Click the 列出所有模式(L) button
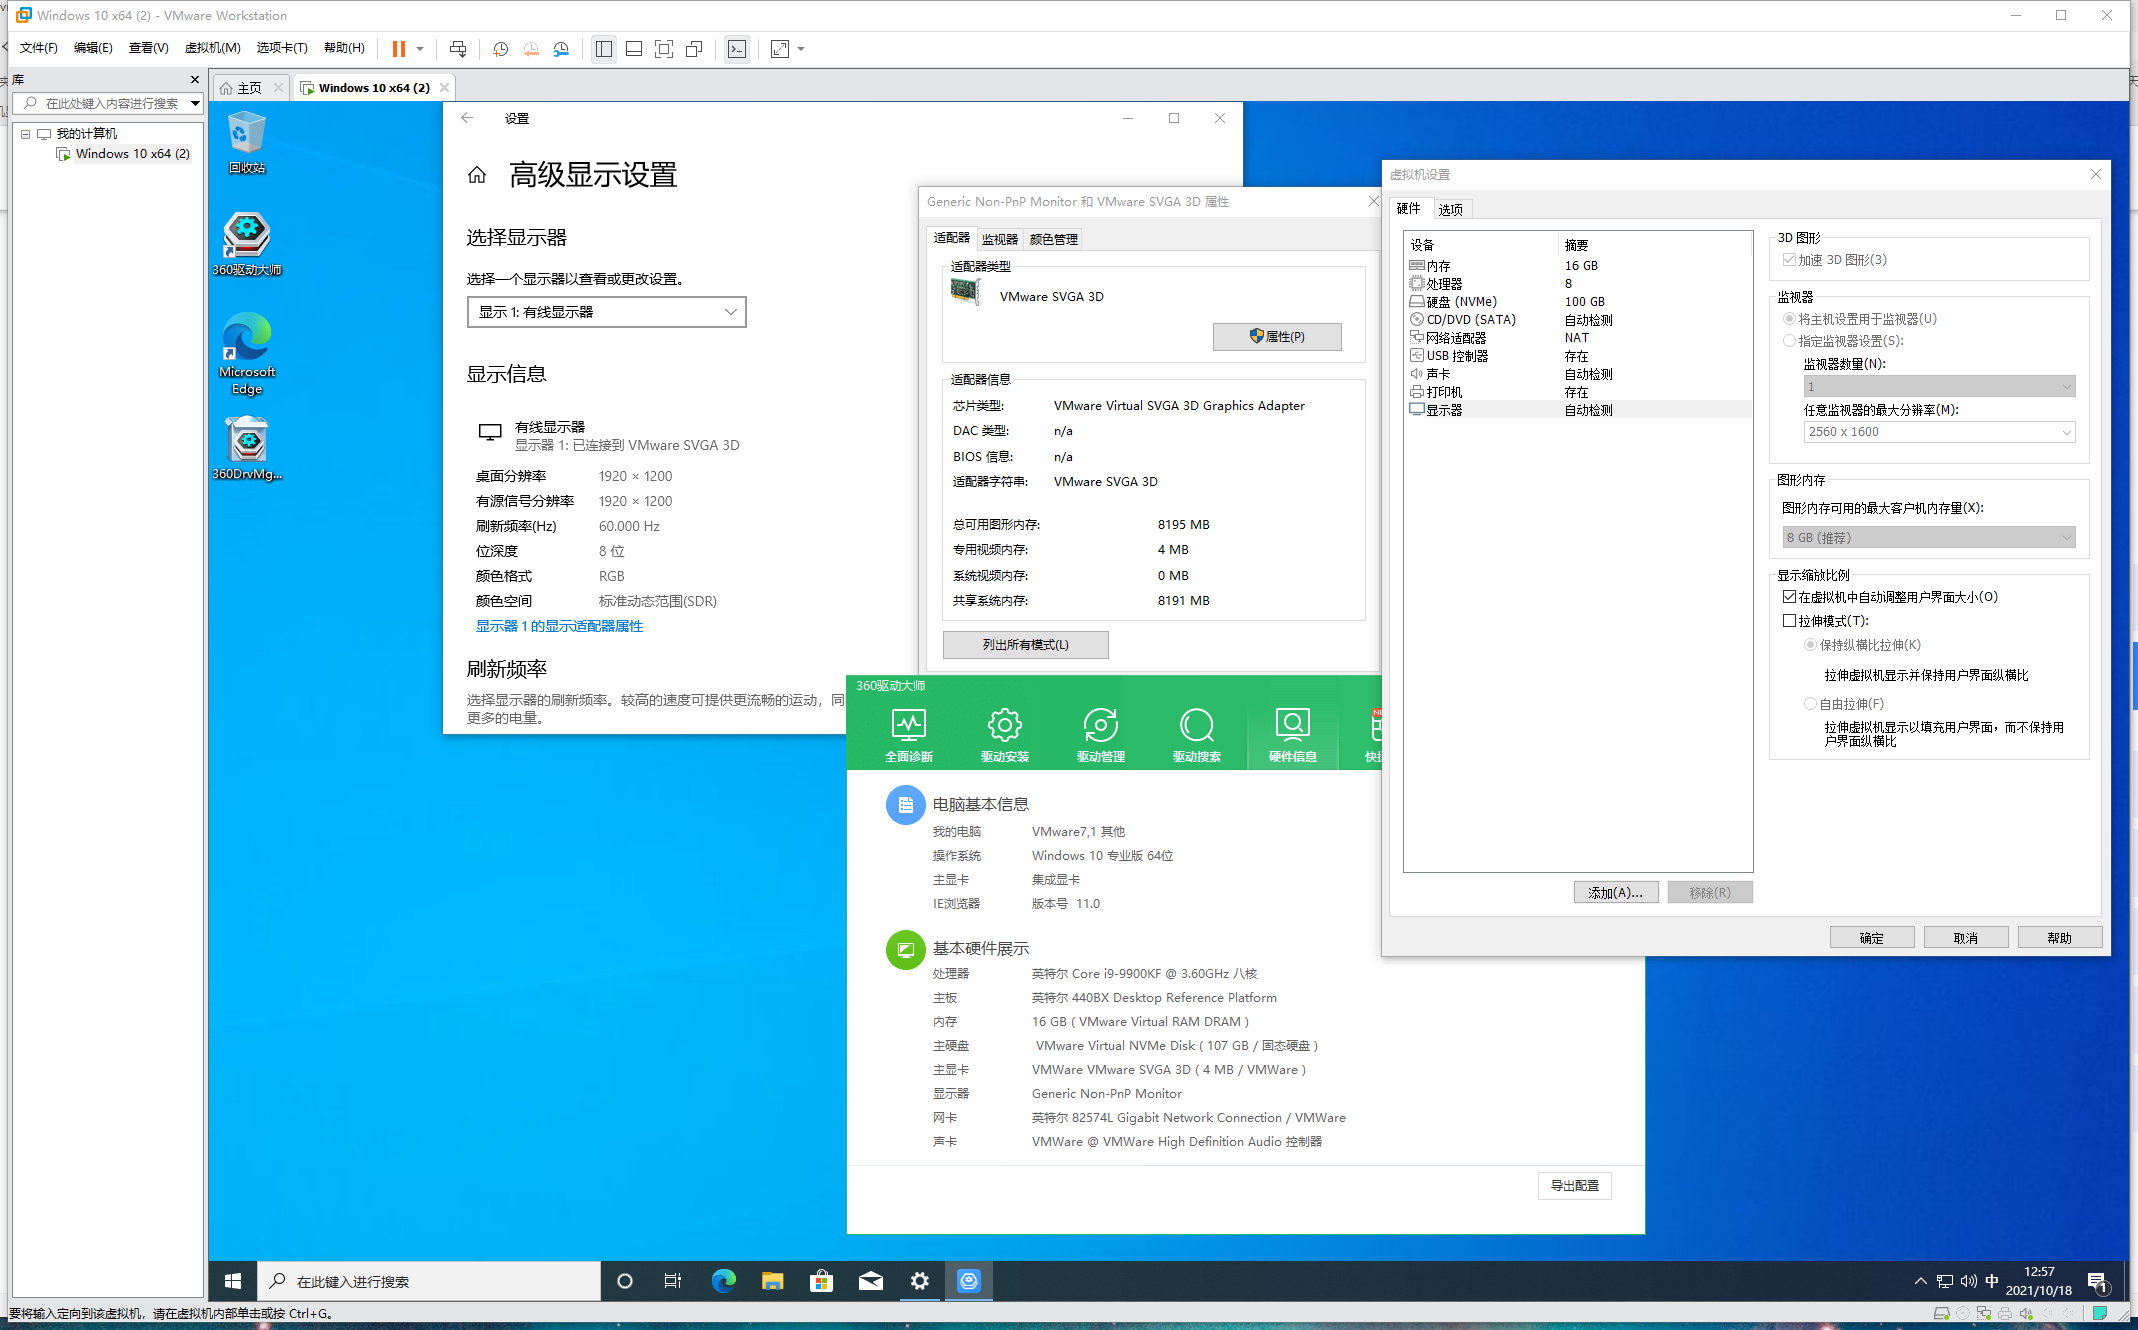The image size is (2138, 1330). (x=1025, y=644)
